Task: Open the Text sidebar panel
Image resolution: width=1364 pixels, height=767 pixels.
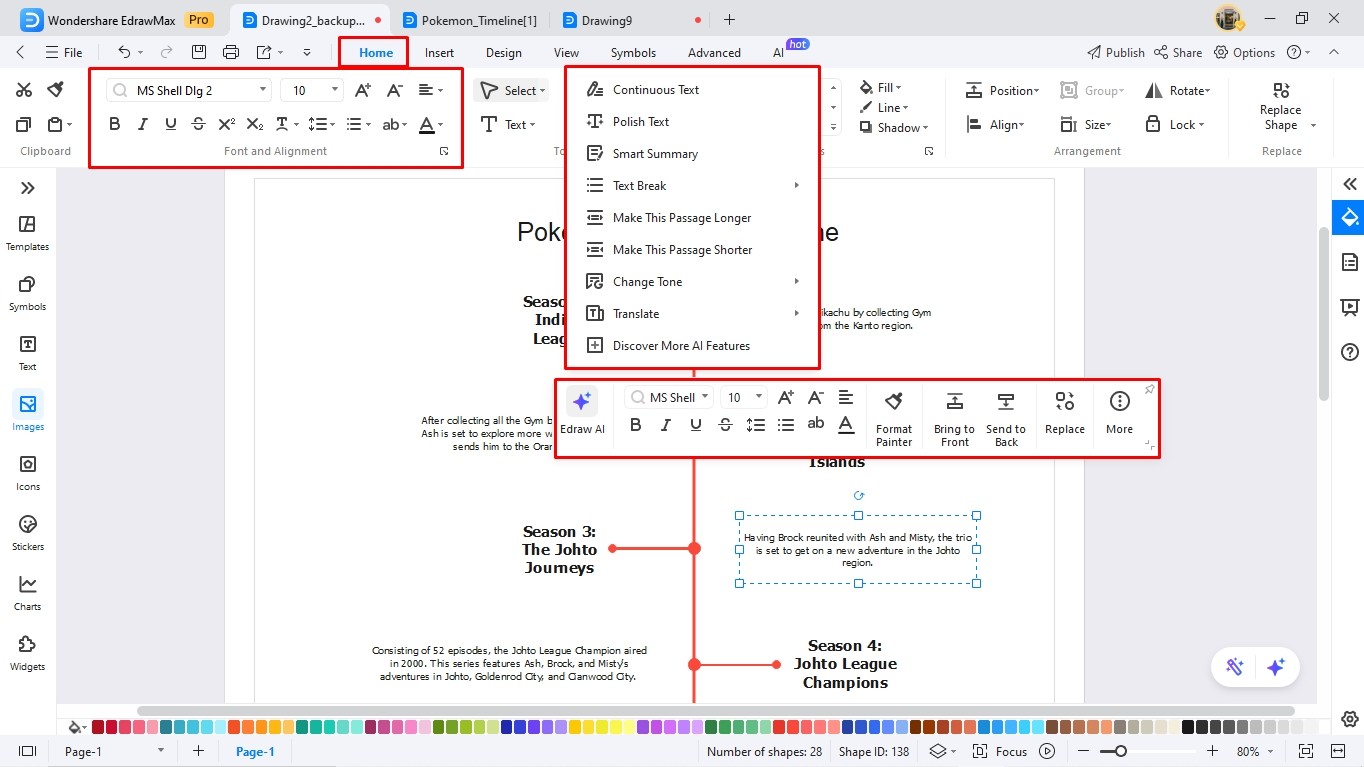Action: click(x=28, y=353)
